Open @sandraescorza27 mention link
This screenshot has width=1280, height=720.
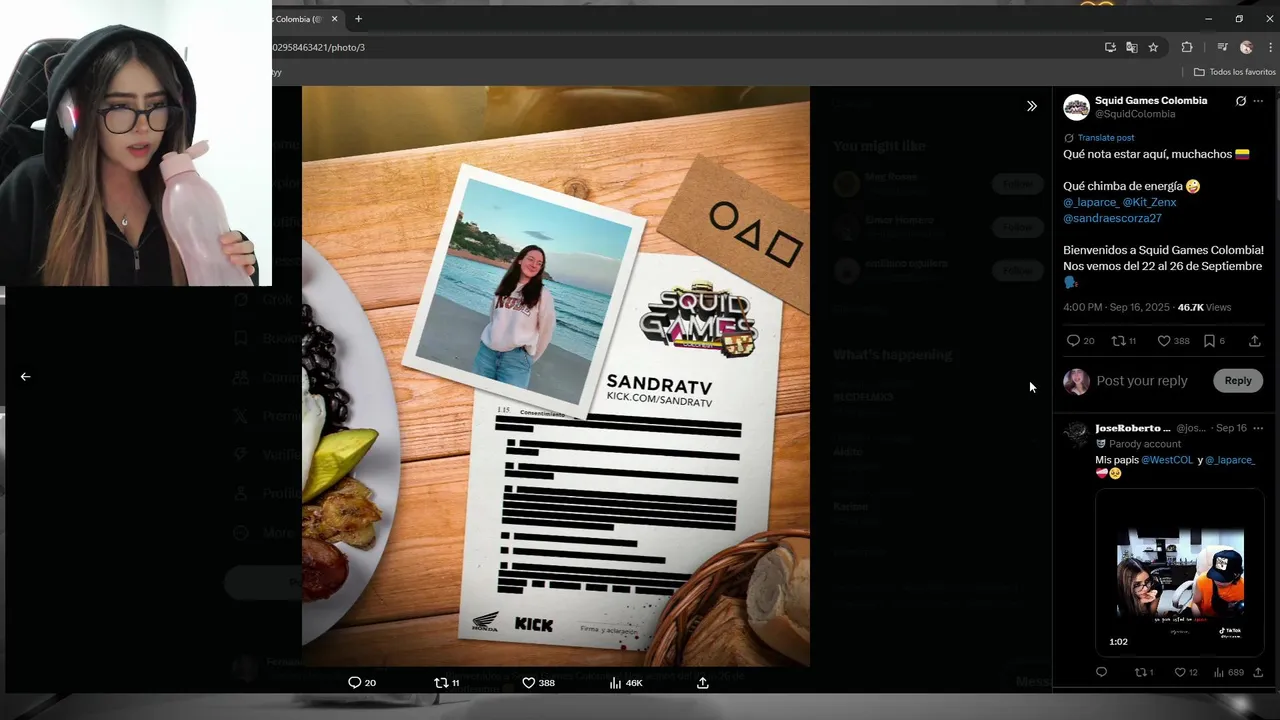1112,218
